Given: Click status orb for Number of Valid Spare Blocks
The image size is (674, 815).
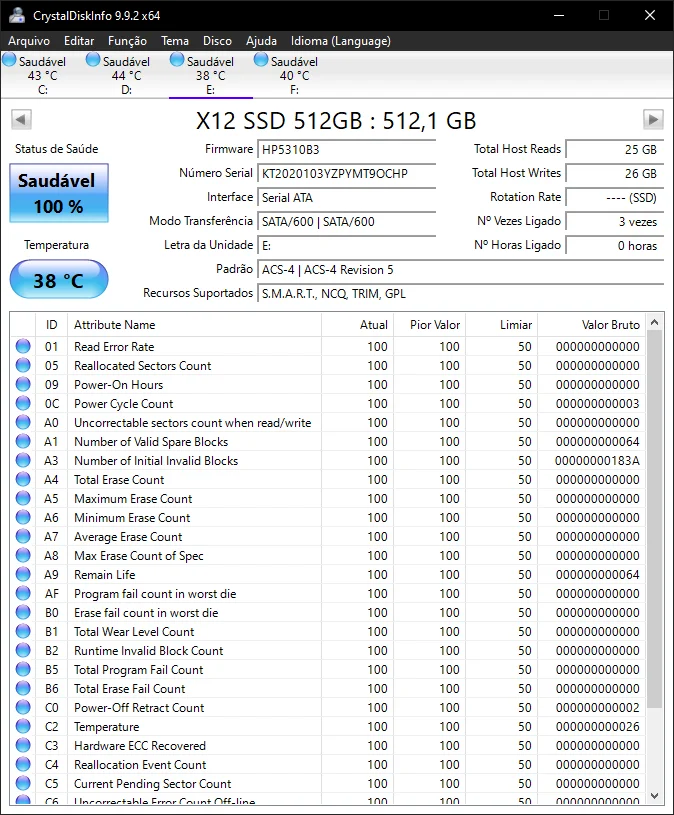Looking at the screenshot, I should click(x=23, y=441).
